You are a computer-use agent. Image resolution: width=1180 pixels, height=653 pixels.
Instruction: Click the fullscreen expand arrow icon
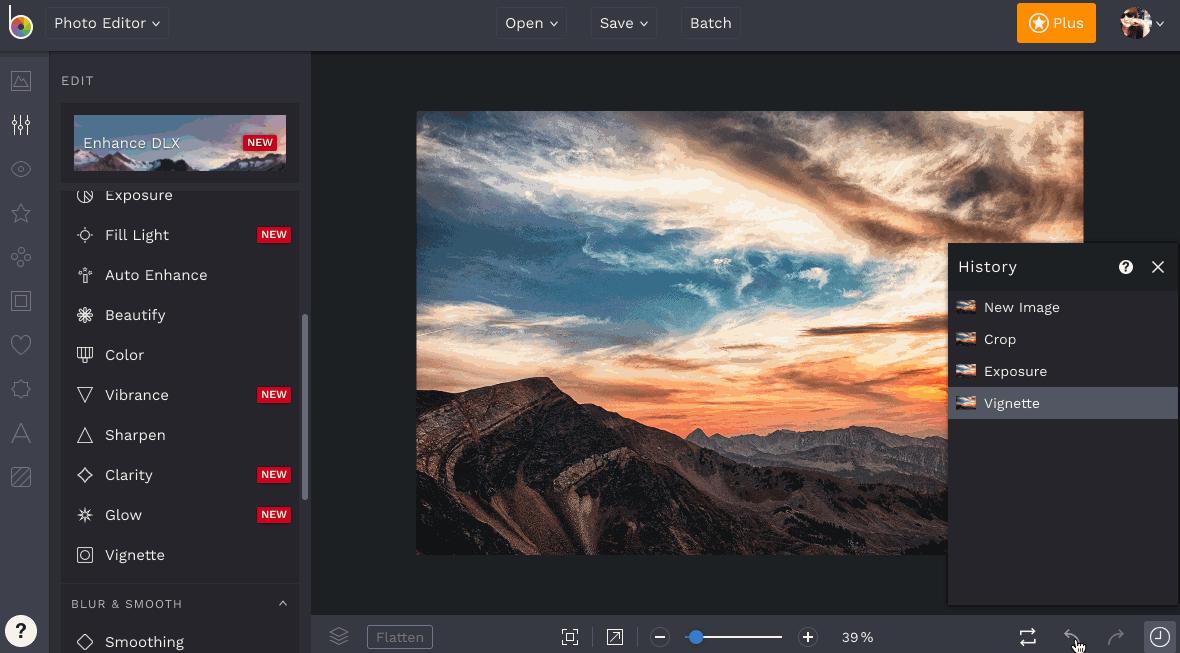tap(615, 637)
